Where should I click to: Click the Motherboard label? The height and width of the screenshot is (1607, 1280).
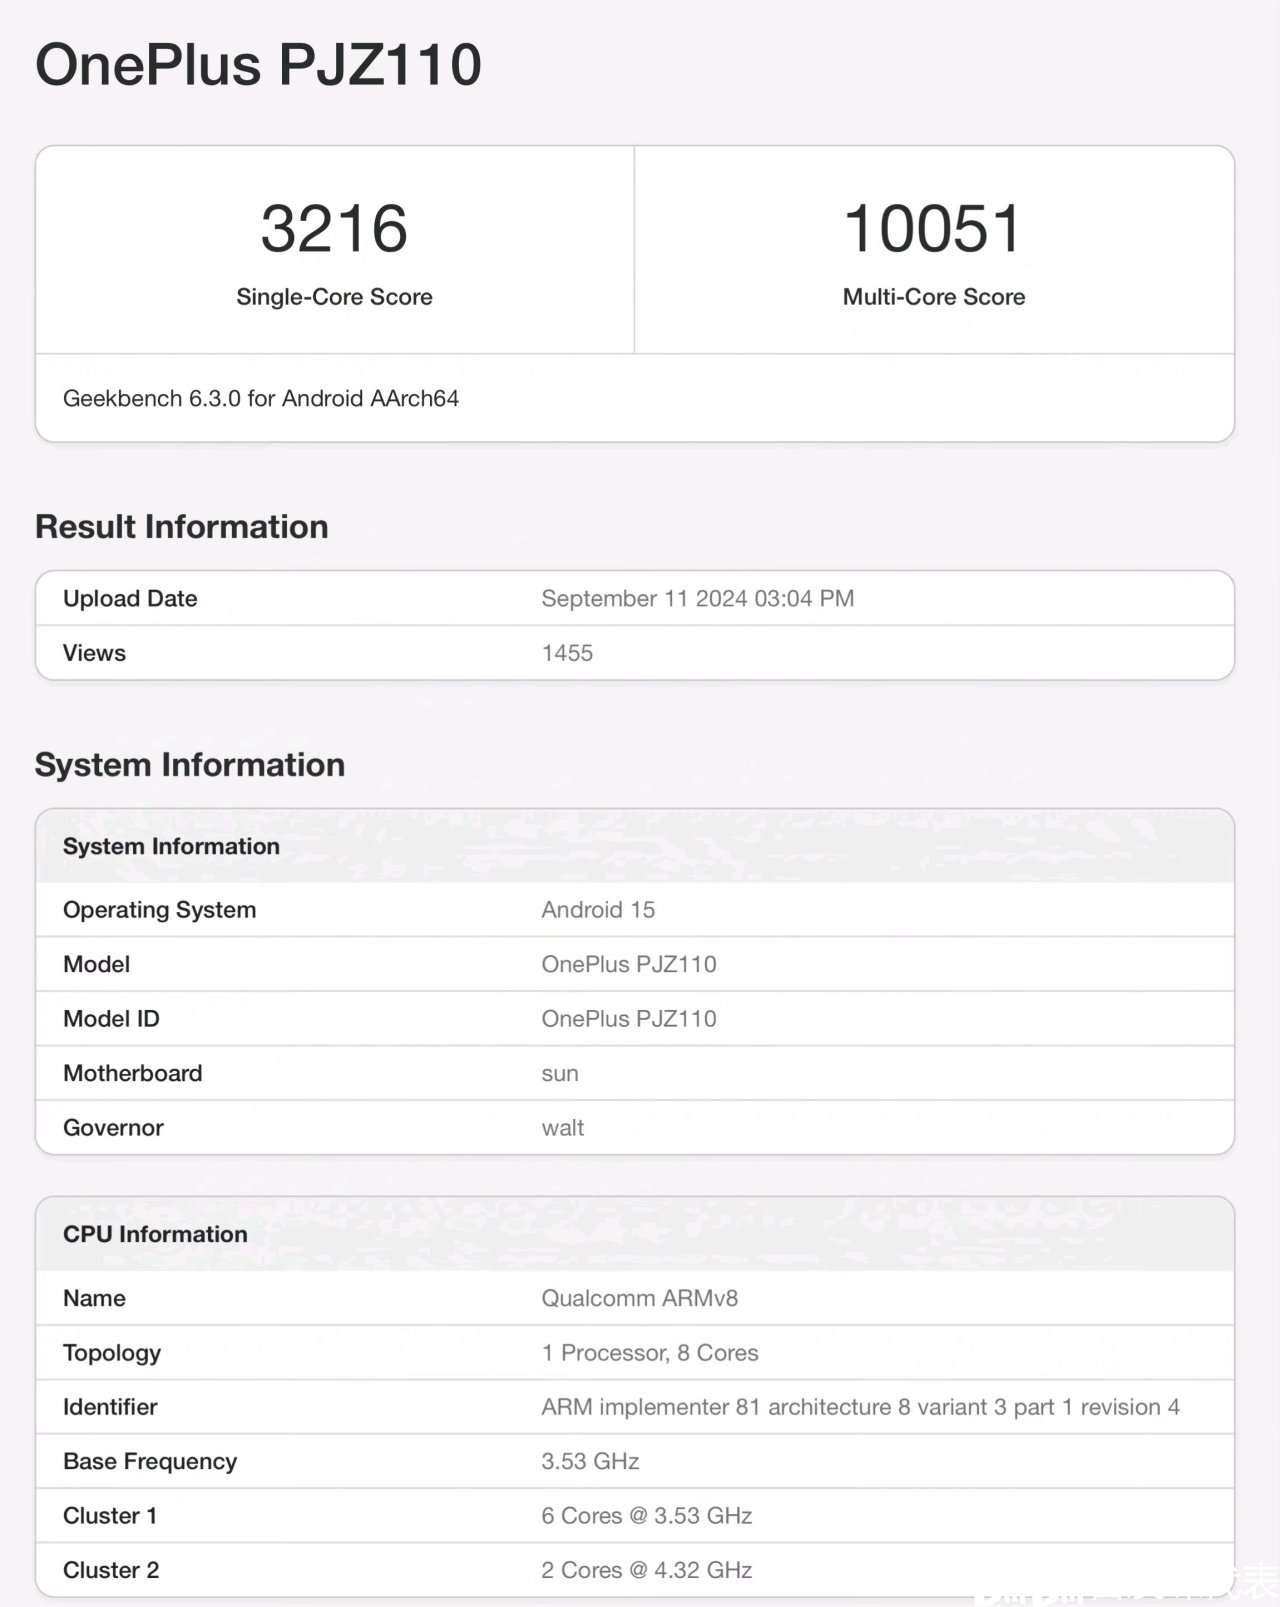[132, 1073]
